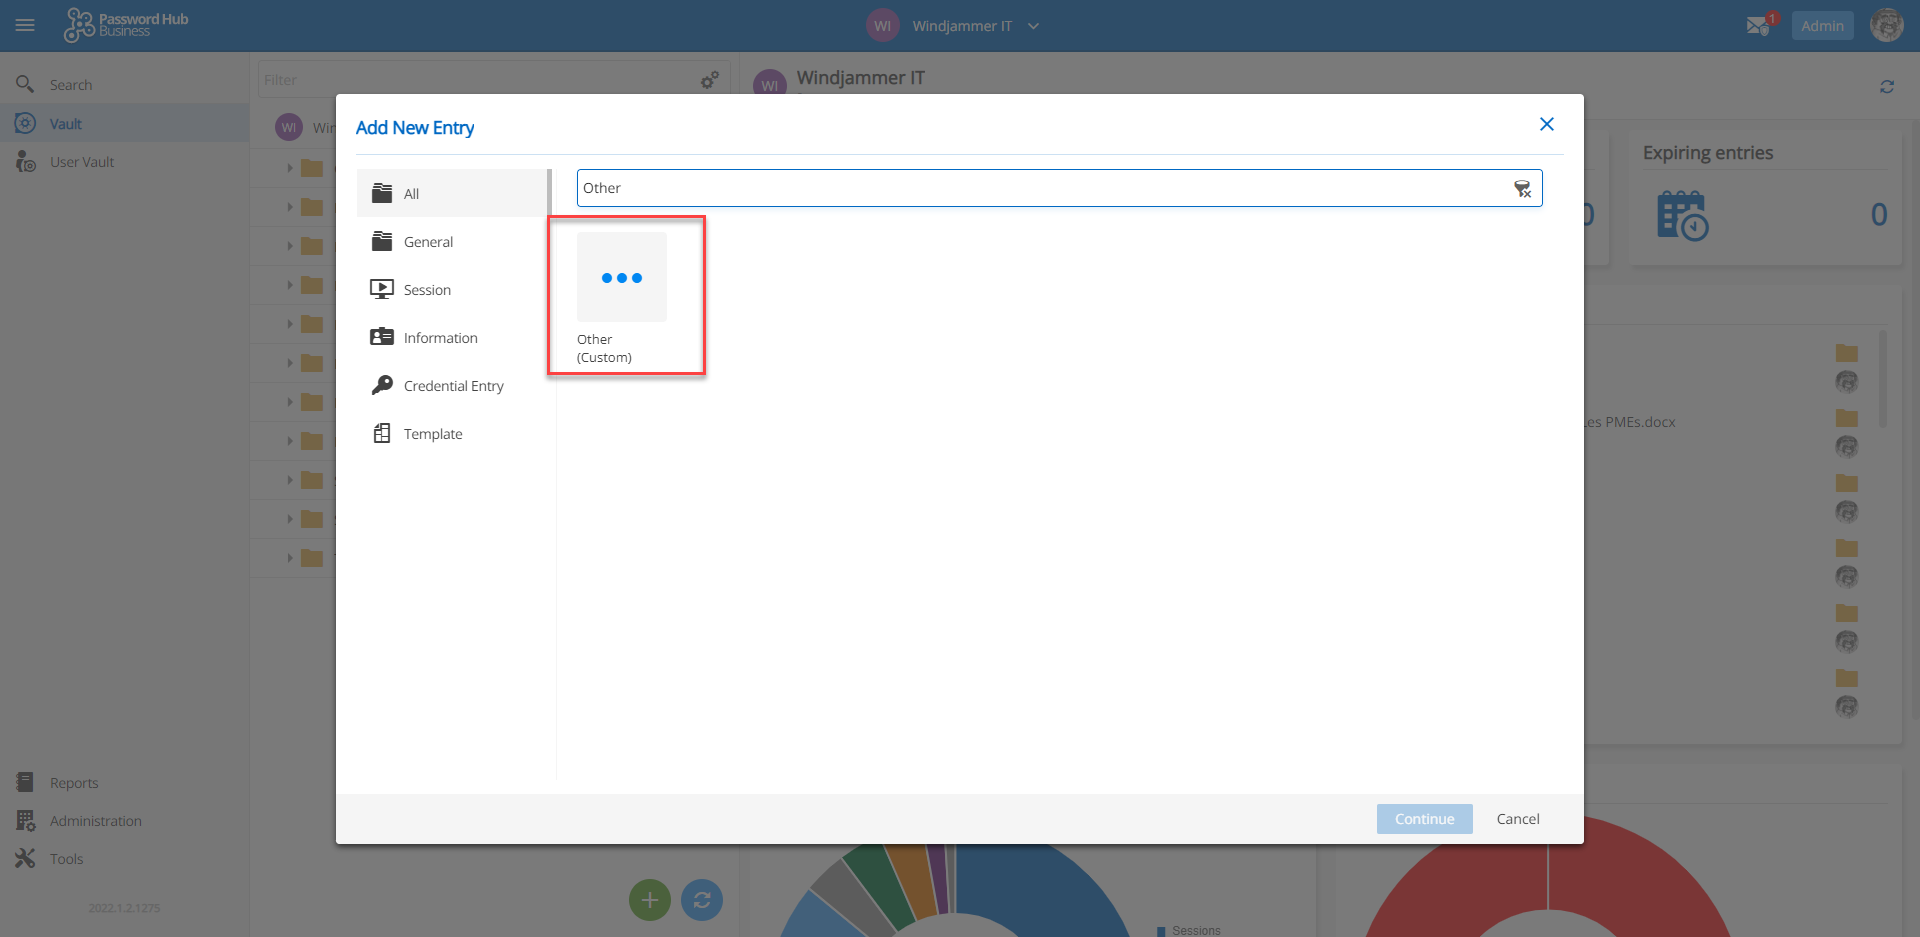
Task: Clear the filter in the entry search box
Action: click(x=1522, y=189)
